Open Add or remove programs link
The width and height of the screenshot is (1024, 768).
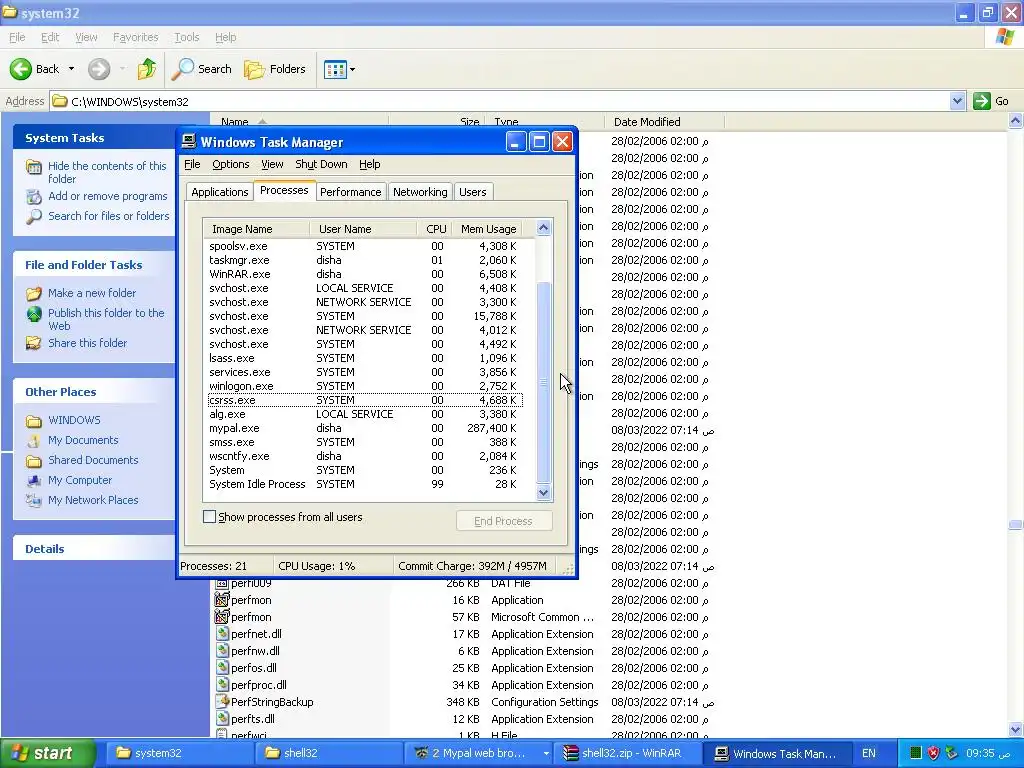pos(108,196)
